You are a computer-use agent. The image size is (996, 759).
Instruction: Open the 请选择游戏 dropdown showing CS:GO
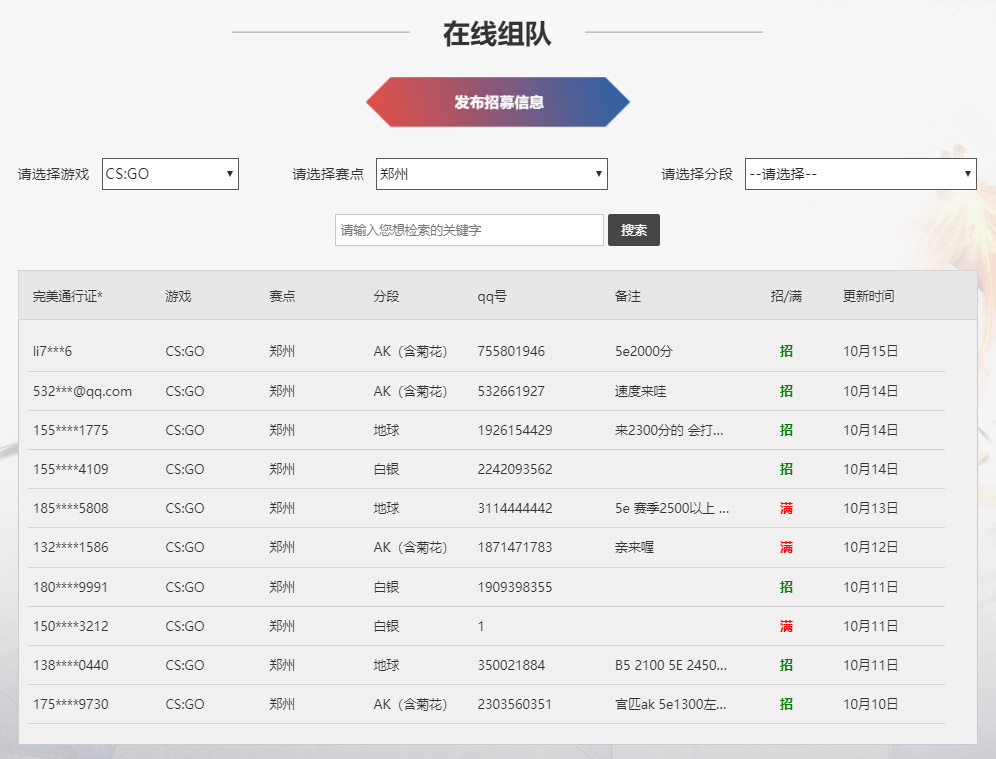(168, 173)
